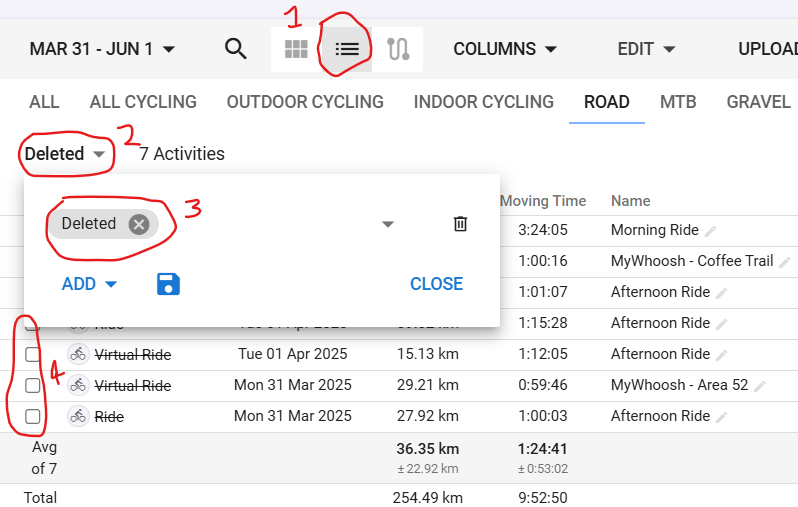Image resolution: width=798 pixels, height=507 pixels.
Task: Open the EDIT dropdown menu
Action: coord(646,49)
